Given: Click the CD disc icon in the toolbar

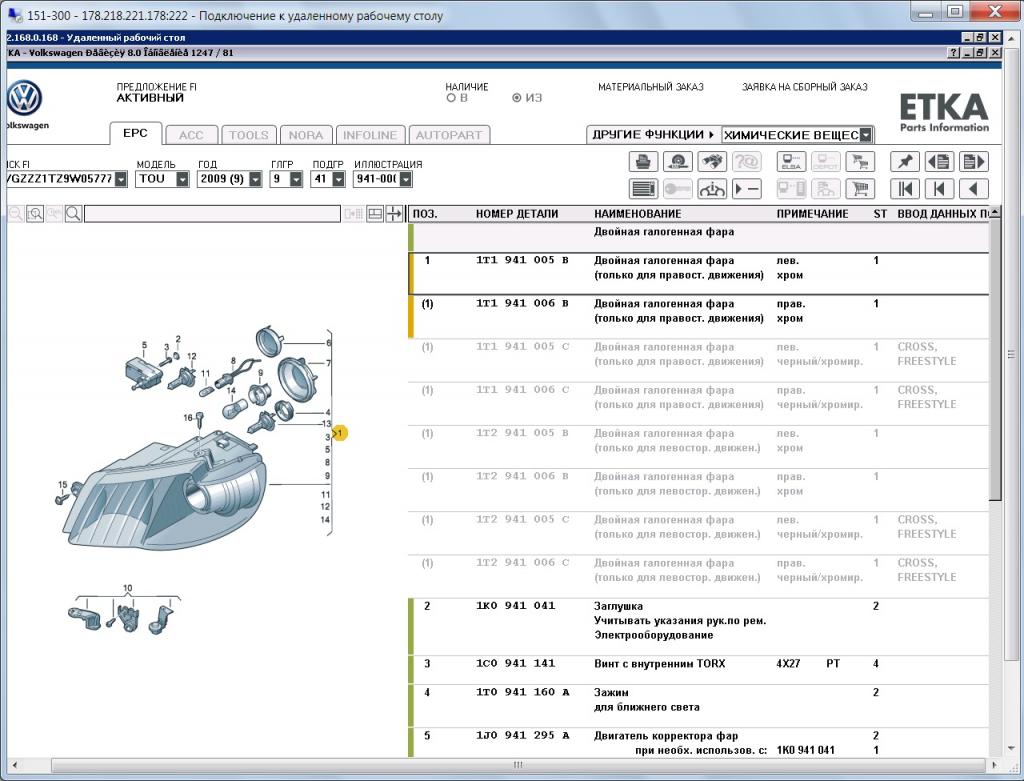Looking at the screenshot, I should (677, 161).
